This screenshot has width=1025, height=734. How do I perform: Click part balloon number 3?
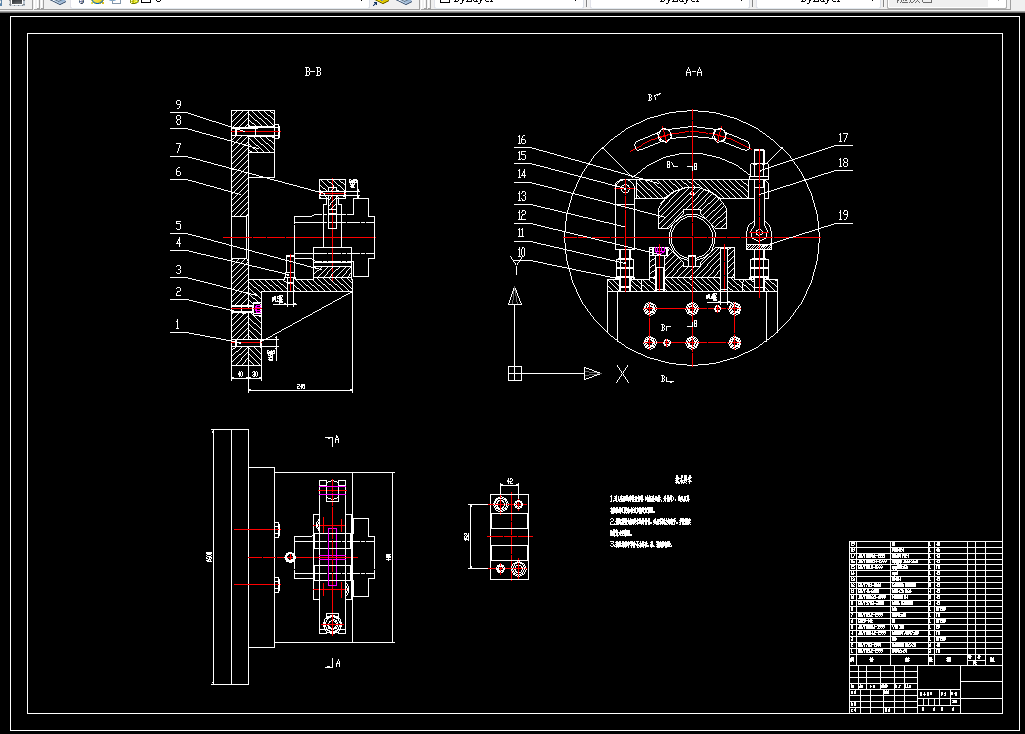click(178, 270)
